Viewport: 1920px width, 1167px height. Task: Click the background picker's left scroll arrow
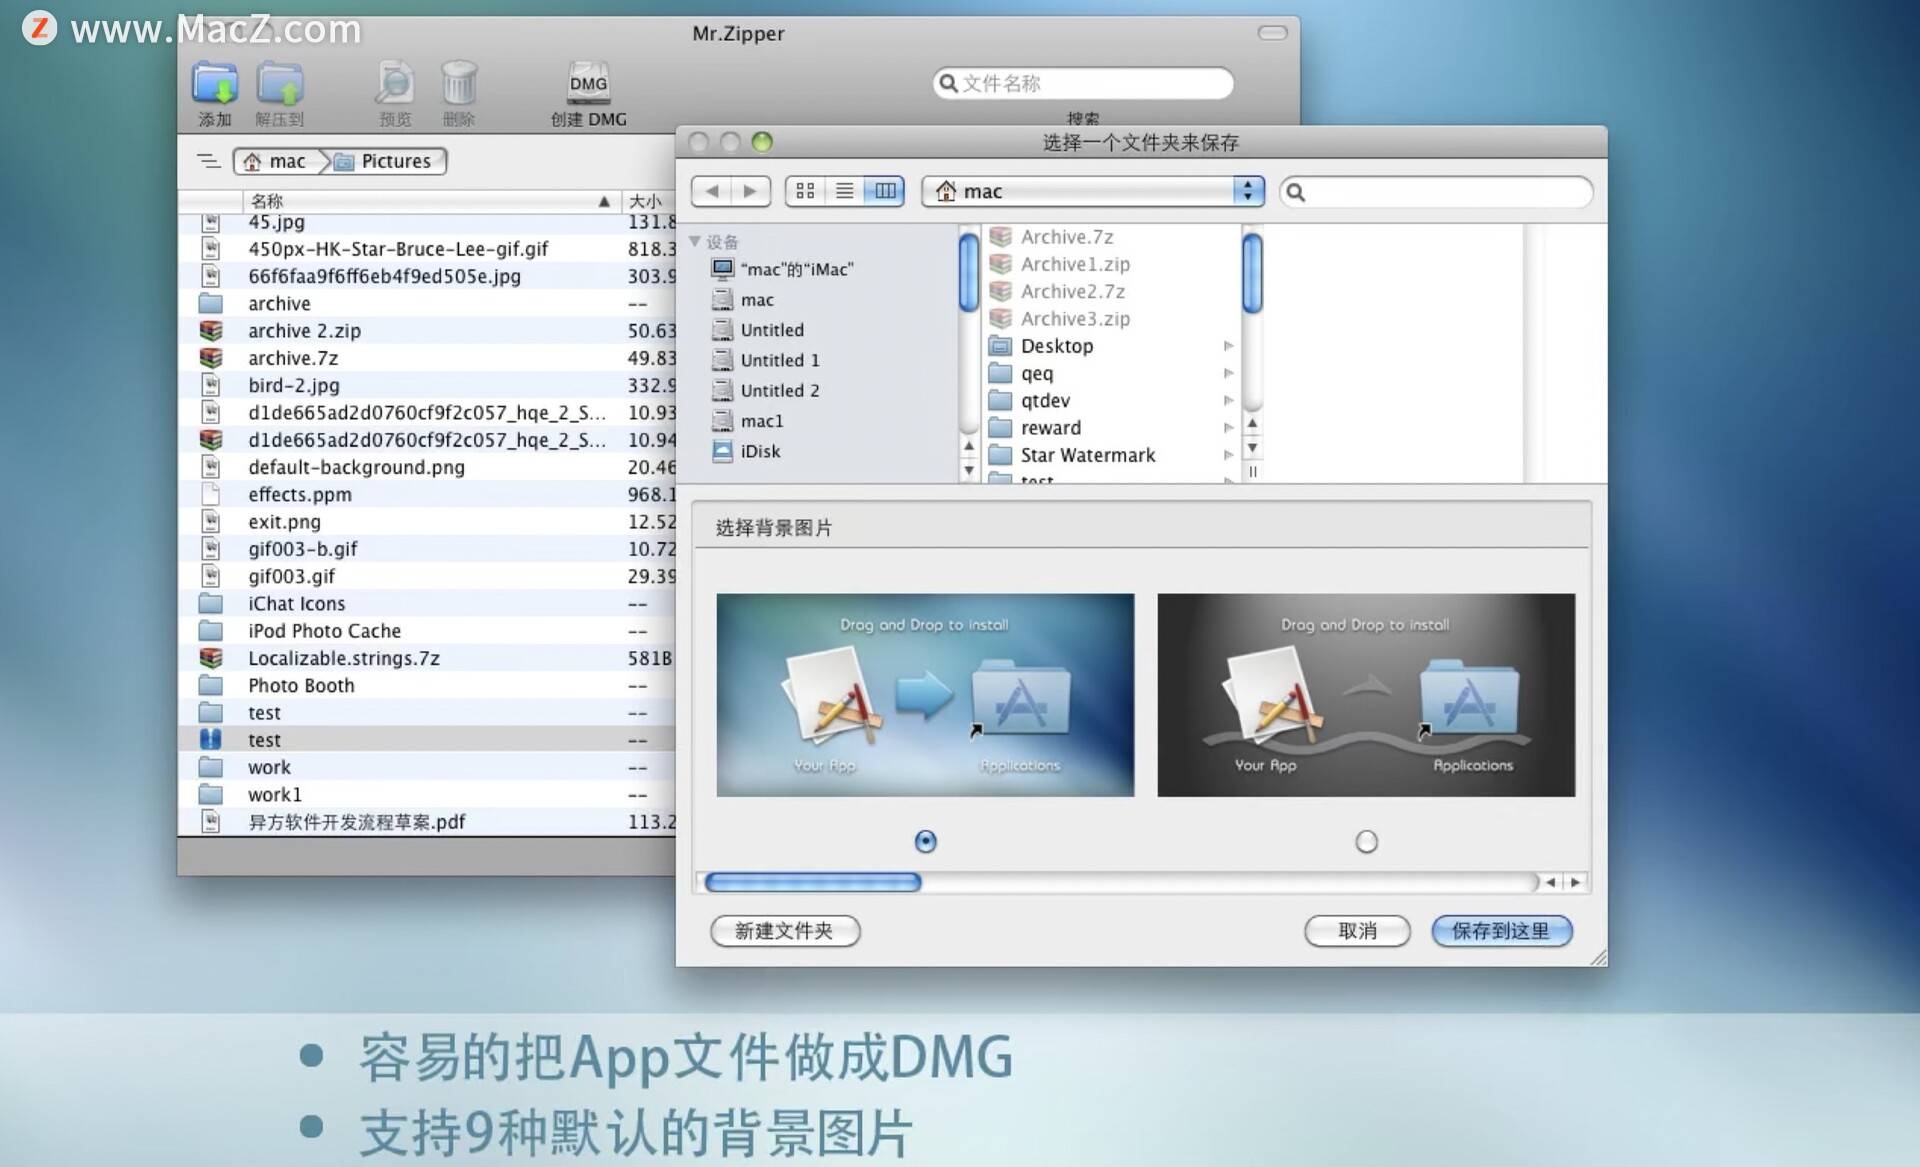[x=1550, y=882]
